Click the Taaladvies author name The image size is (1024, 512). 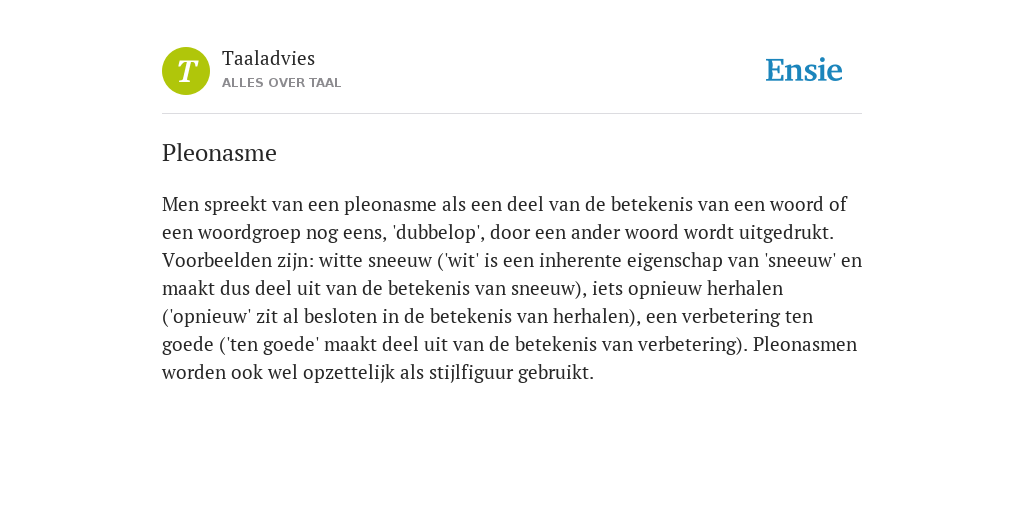[268, 59]
